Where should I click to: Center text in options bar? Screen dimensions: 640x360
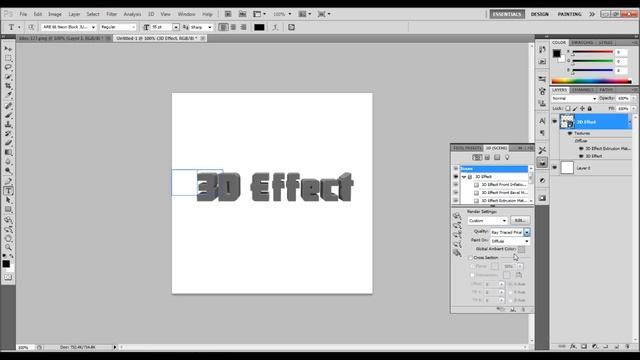(233, 27)
